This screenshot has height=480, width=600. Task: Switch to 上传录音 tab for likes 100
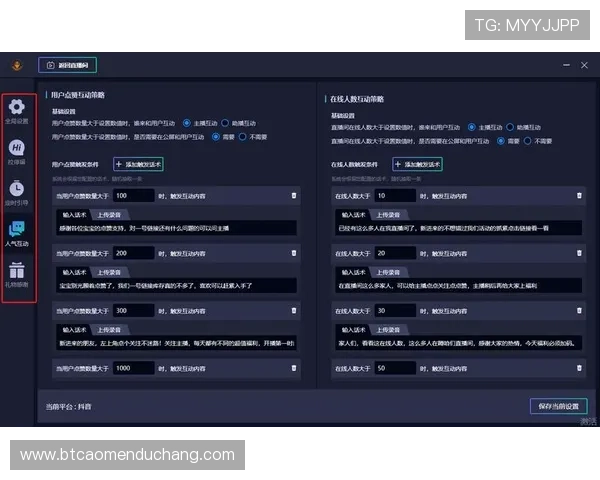(109, 215)
